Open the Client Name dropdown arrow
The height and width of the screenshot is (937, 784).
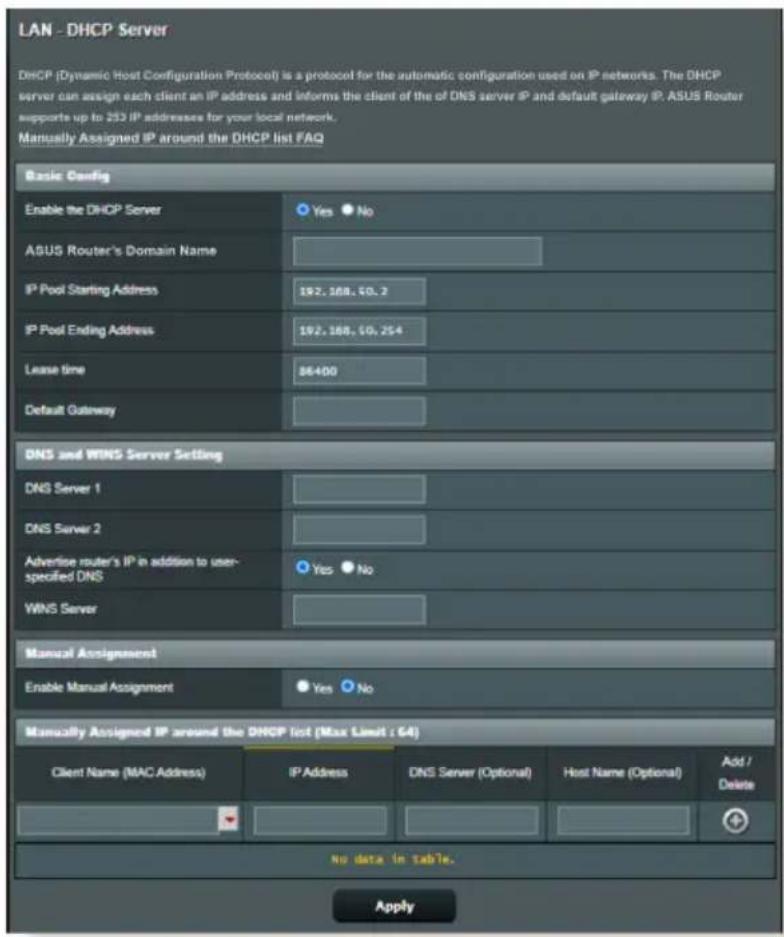click(x=229, y=820)
